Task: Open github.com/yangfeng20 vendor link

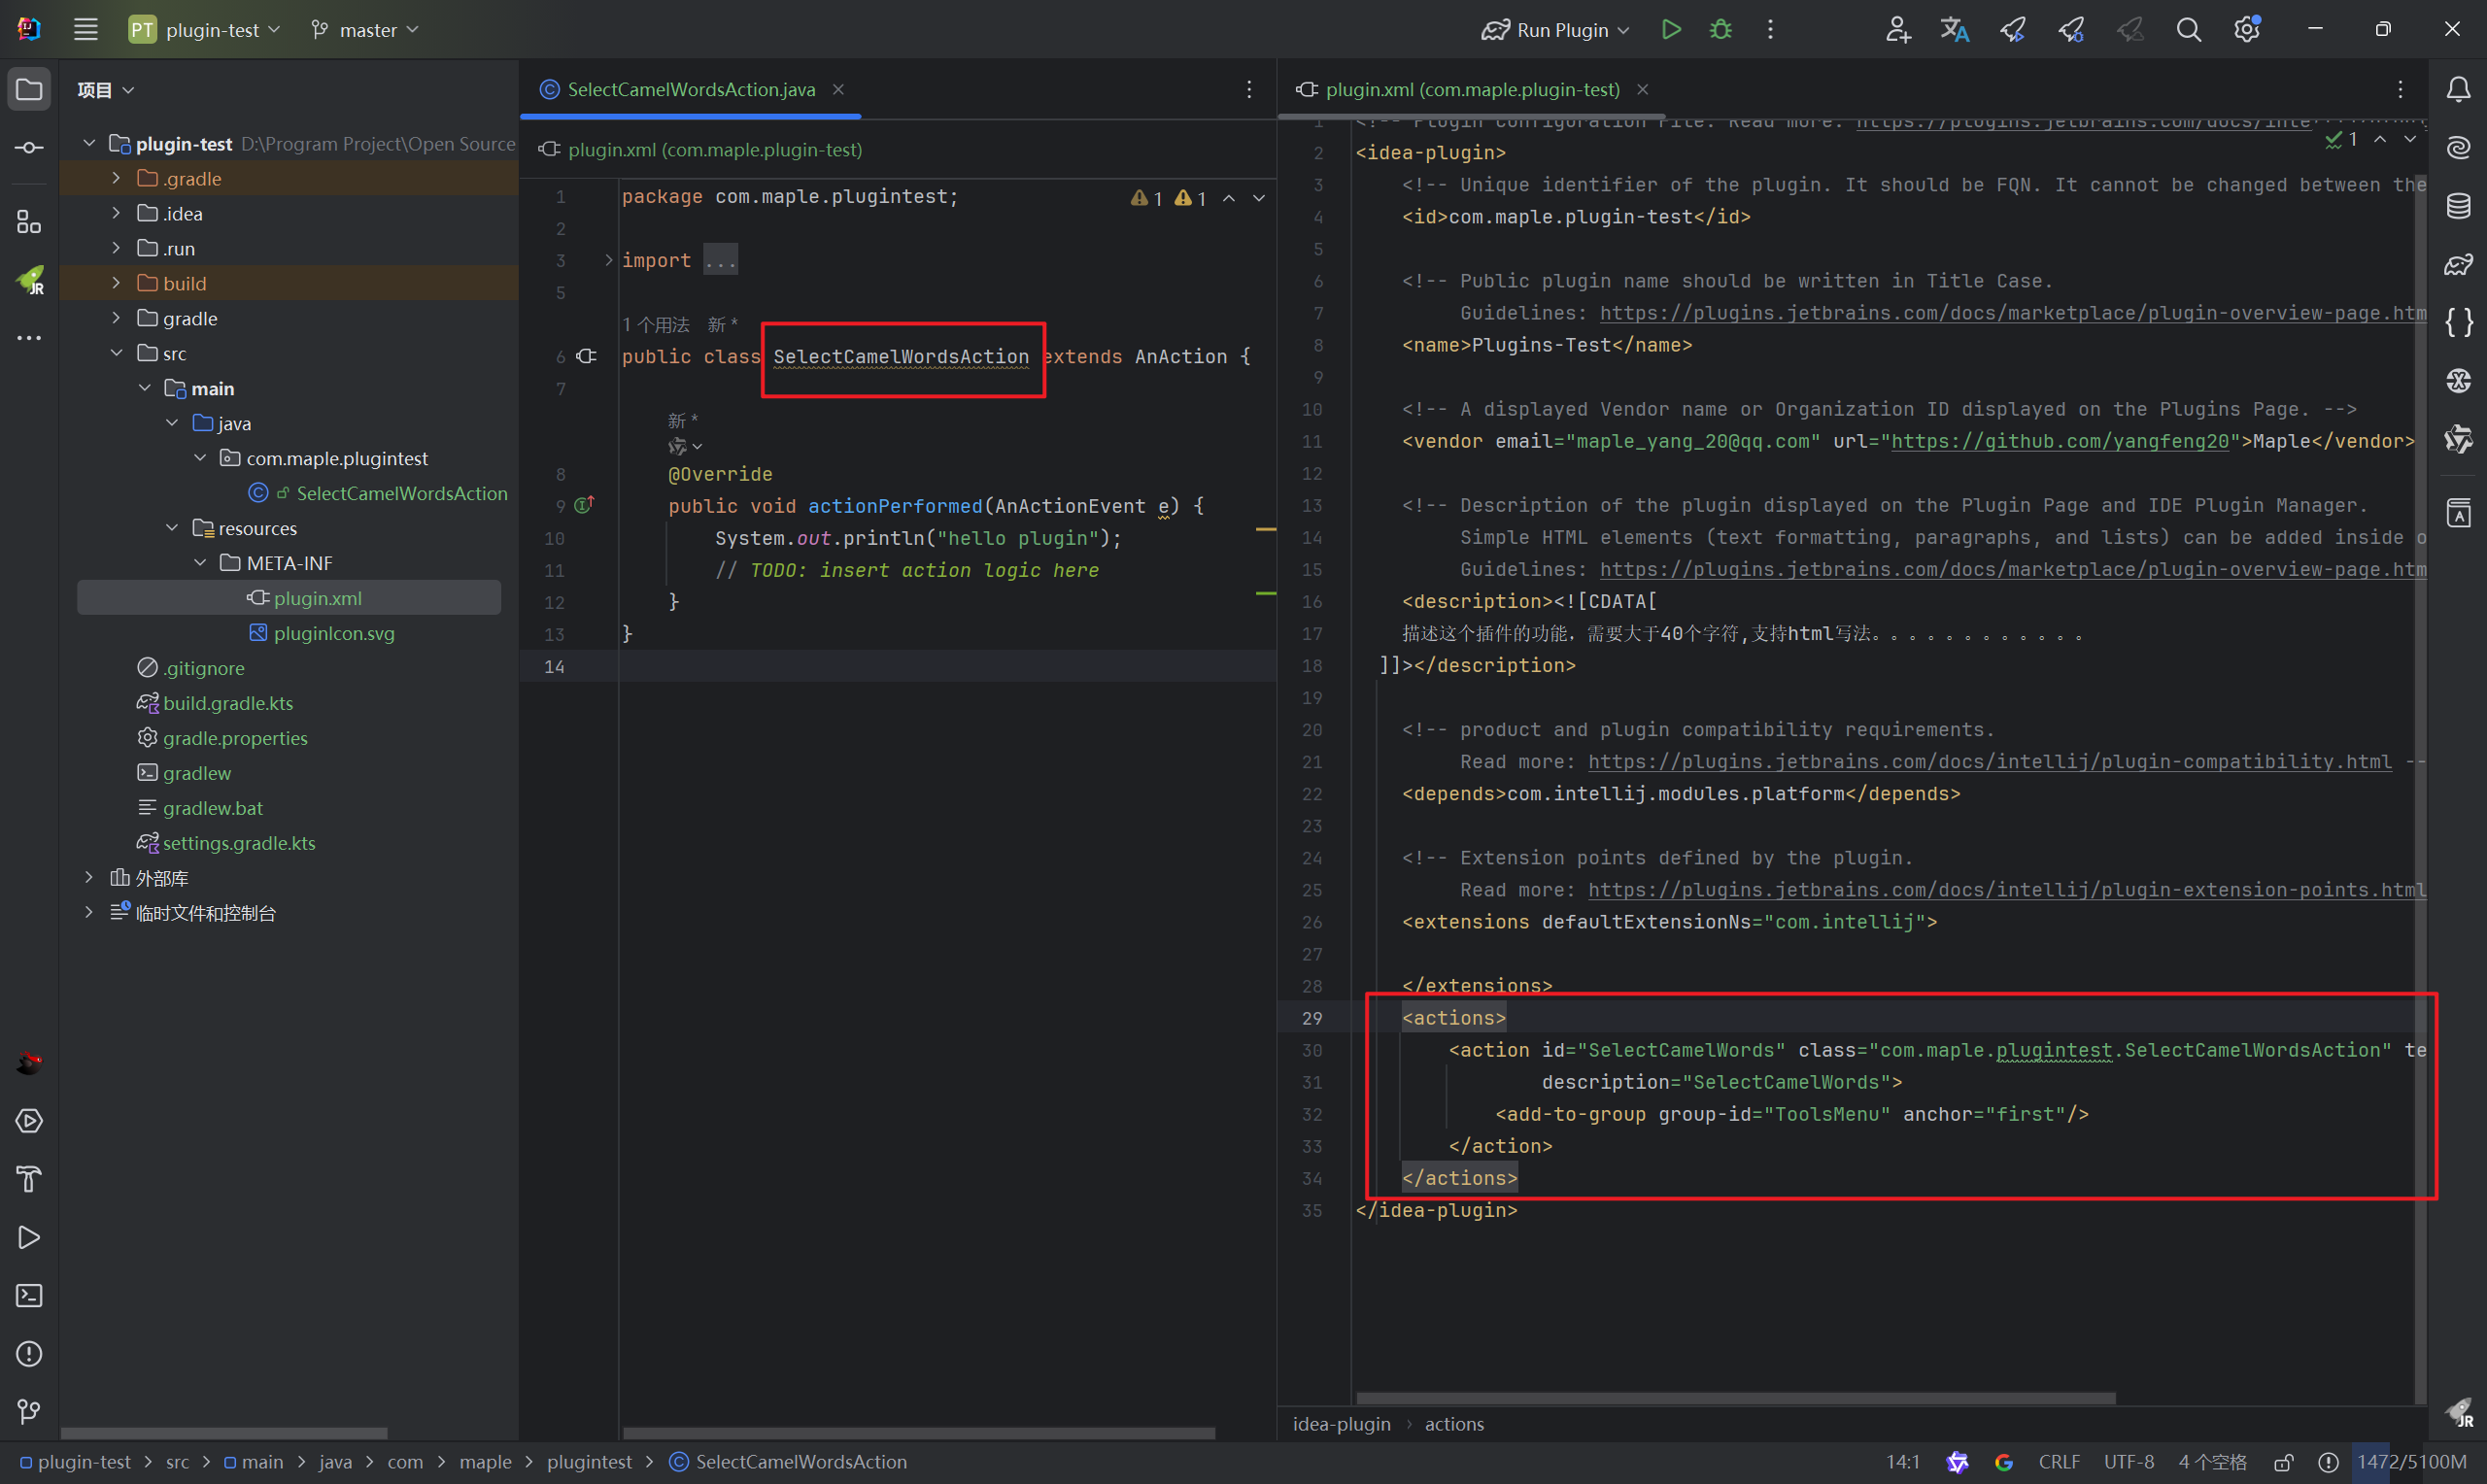Action: coord(2059,441)
